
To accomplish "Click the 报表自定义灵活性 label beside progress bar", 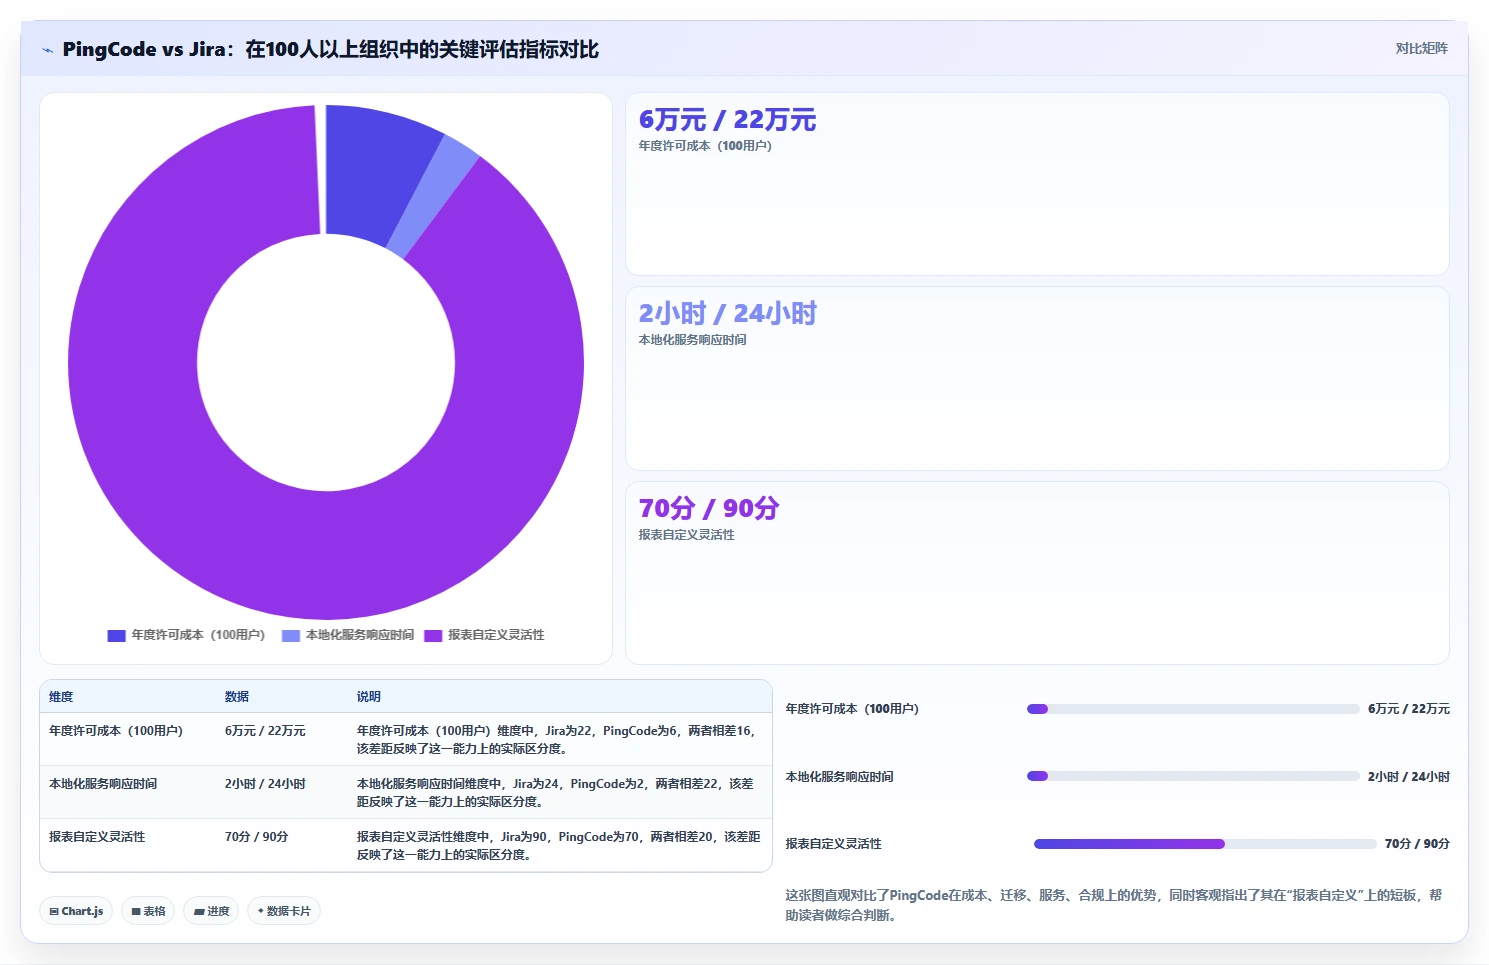I will click(x=833, y=844).
